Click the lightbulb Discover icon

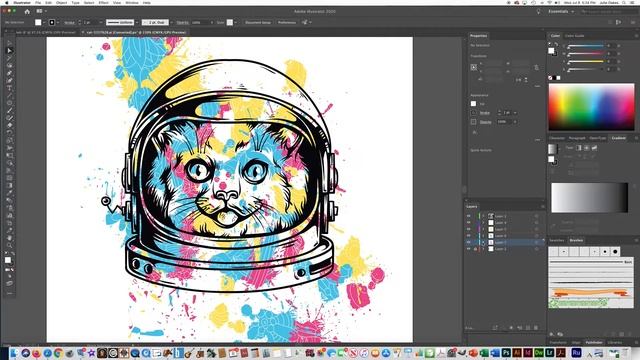pyautogui.click(x=538, y=11)
